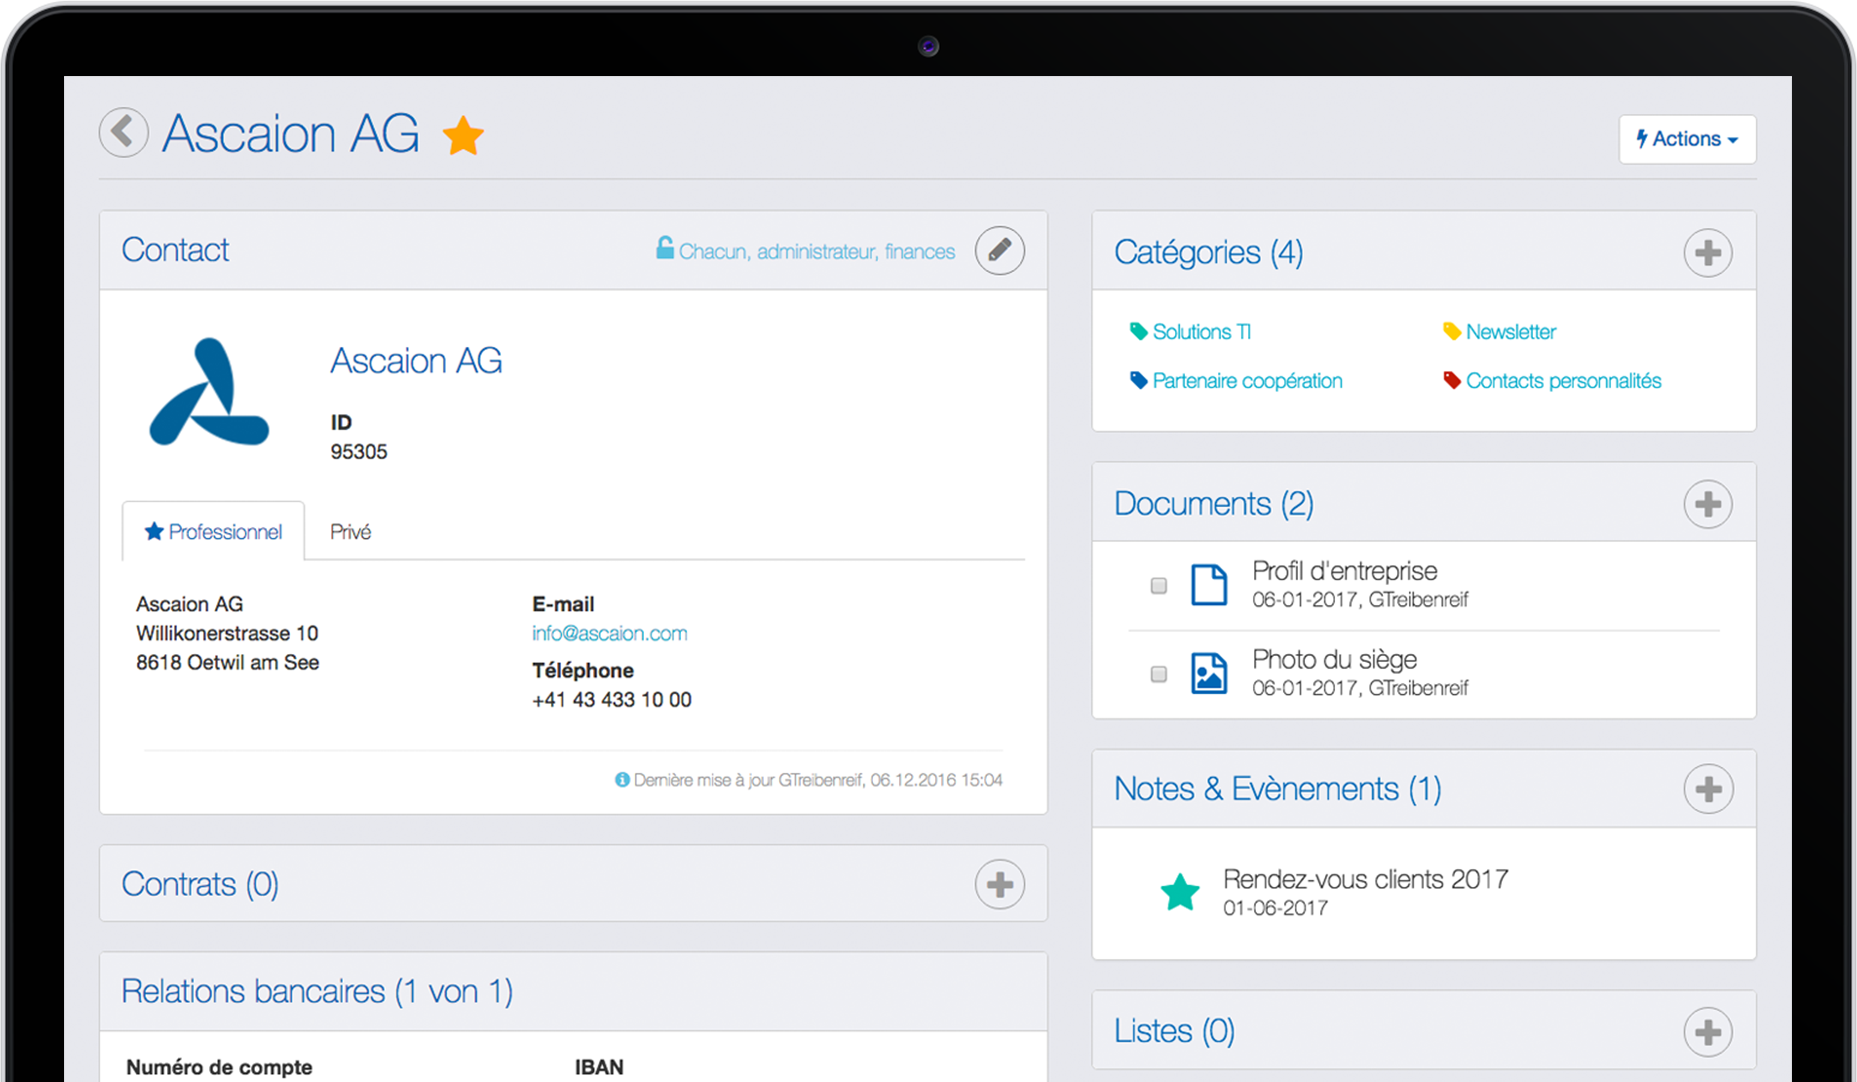The height and width of the screenshot is (1082, 1857).
Task: Click the green star of Rendez-vous clients 2017
Action: 1180,892
